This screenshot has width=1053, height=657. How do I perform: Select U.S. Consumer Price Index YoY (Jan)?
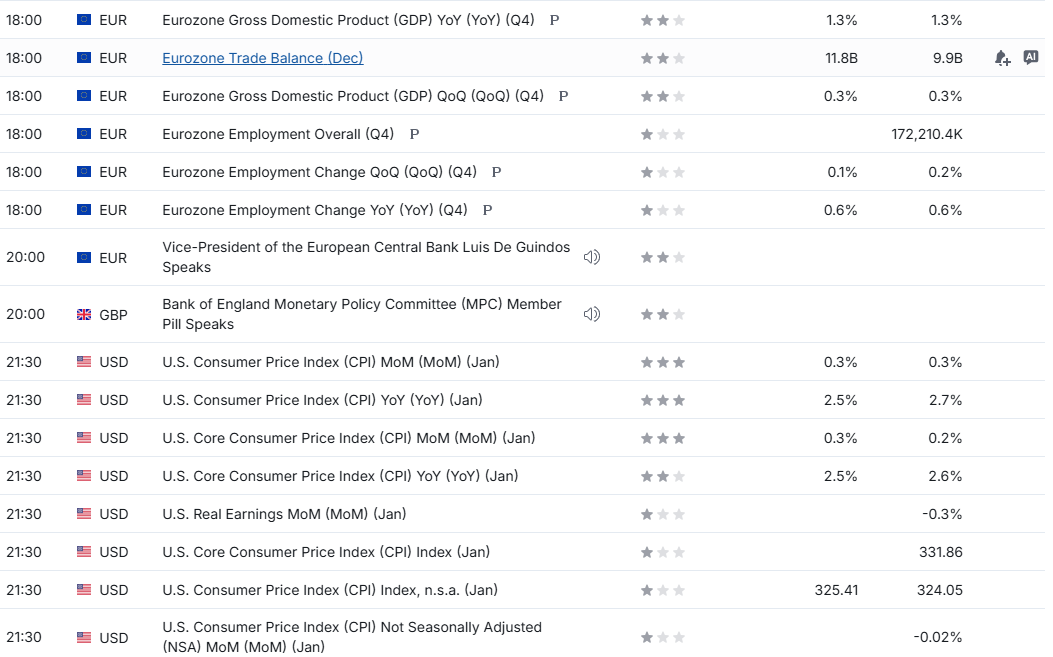pyautogui.click(x=322, y=400)
